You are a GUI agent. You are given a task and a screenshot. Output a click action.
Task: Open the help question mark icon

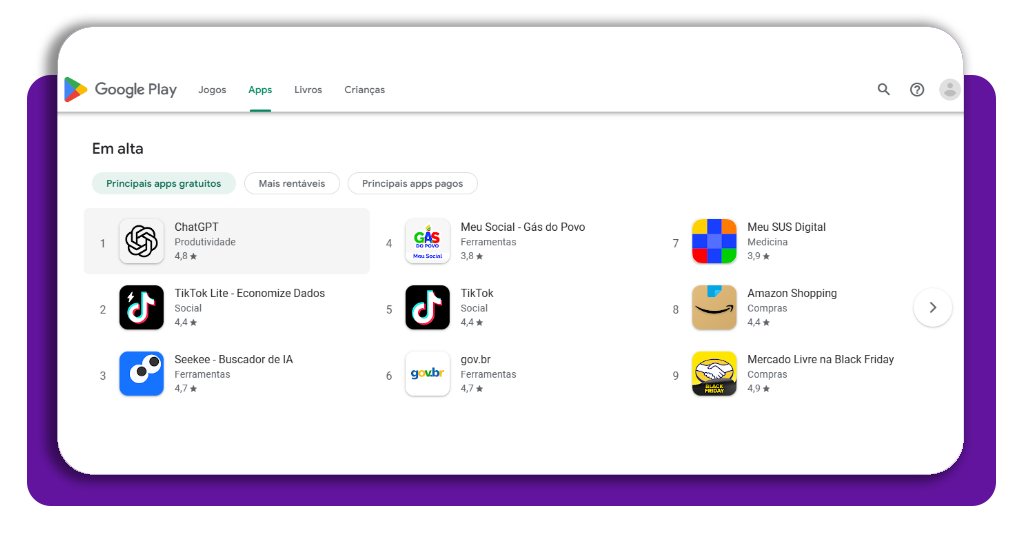coord(917,89)
